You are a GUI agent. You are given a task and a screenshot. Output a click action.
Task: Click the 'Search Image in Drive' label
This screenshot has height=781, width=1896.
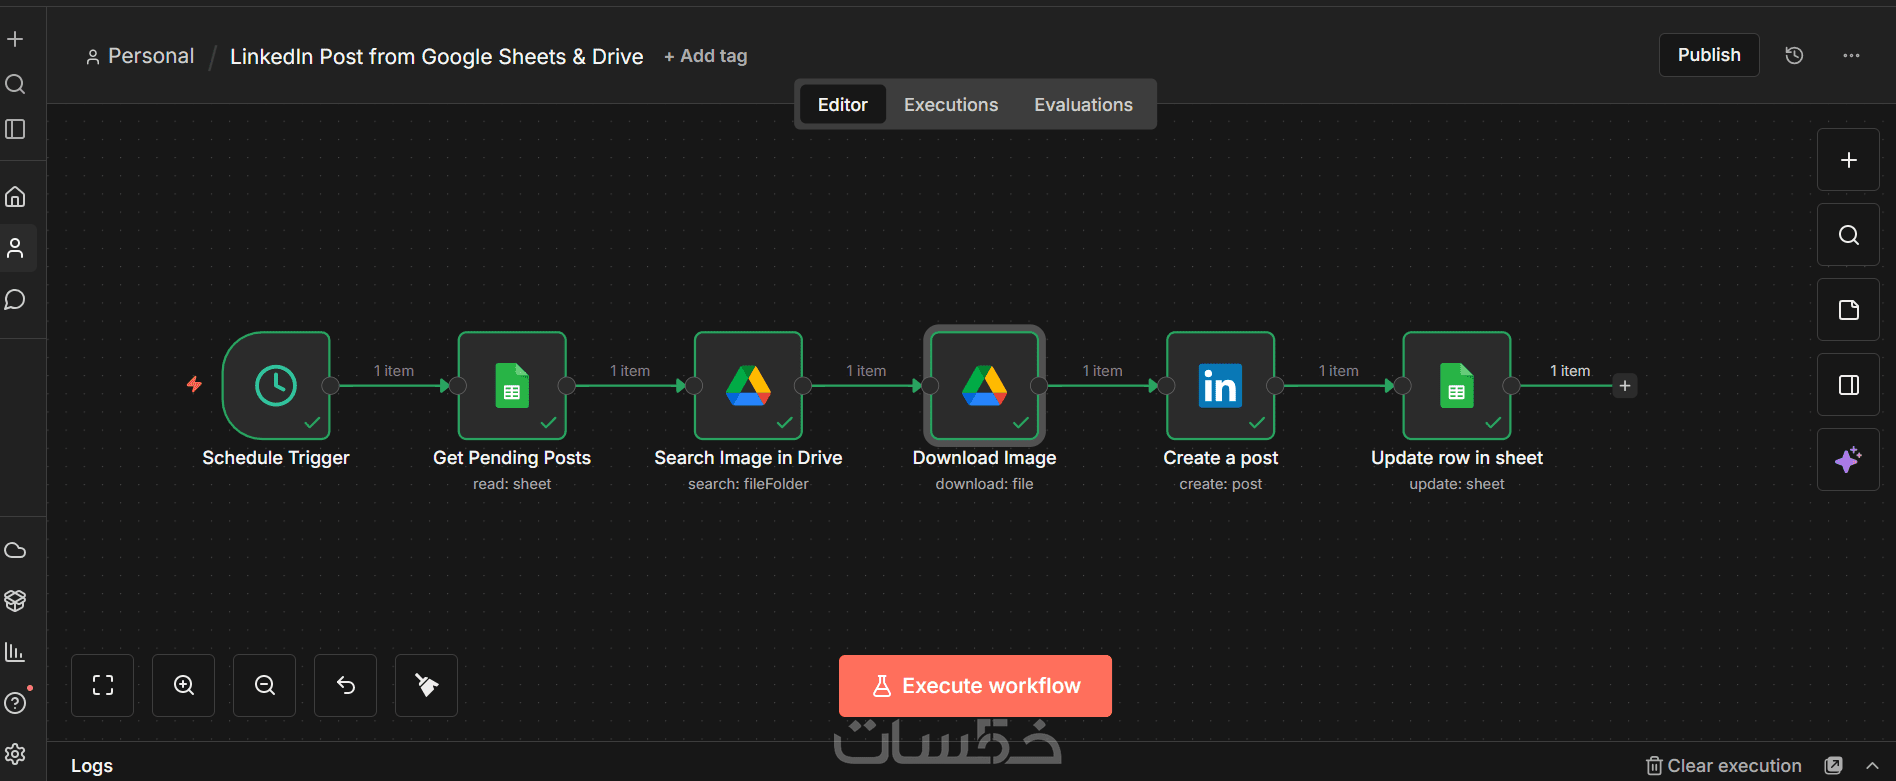coord(748,458)
